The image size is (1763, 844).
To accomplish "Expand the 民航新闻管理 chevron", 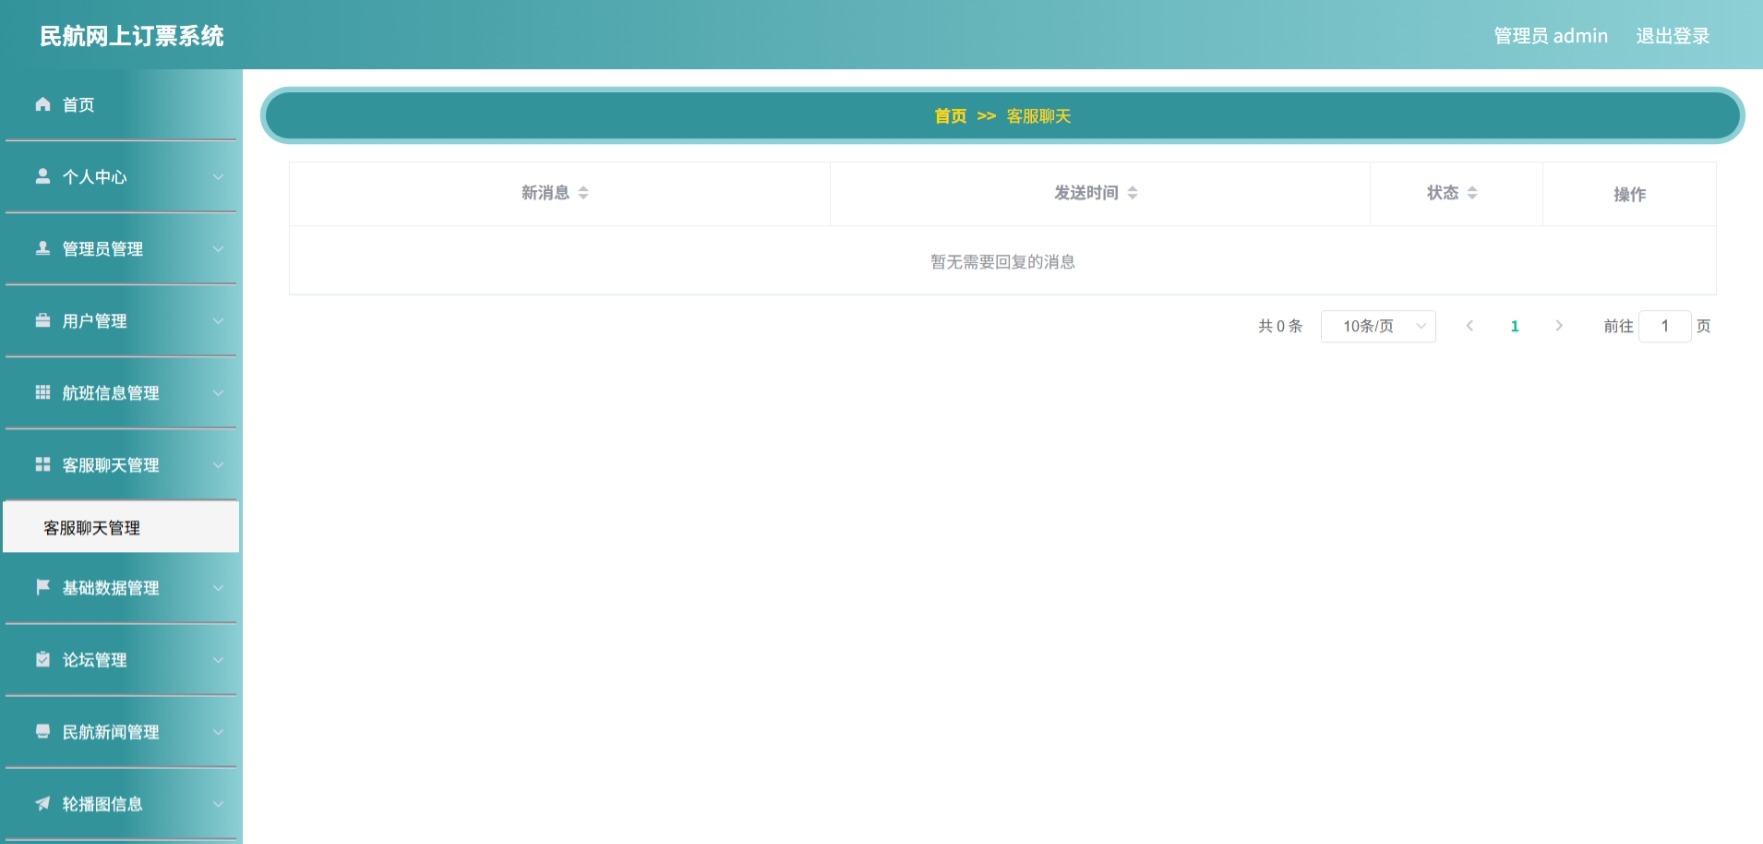I will pos(218,732).
